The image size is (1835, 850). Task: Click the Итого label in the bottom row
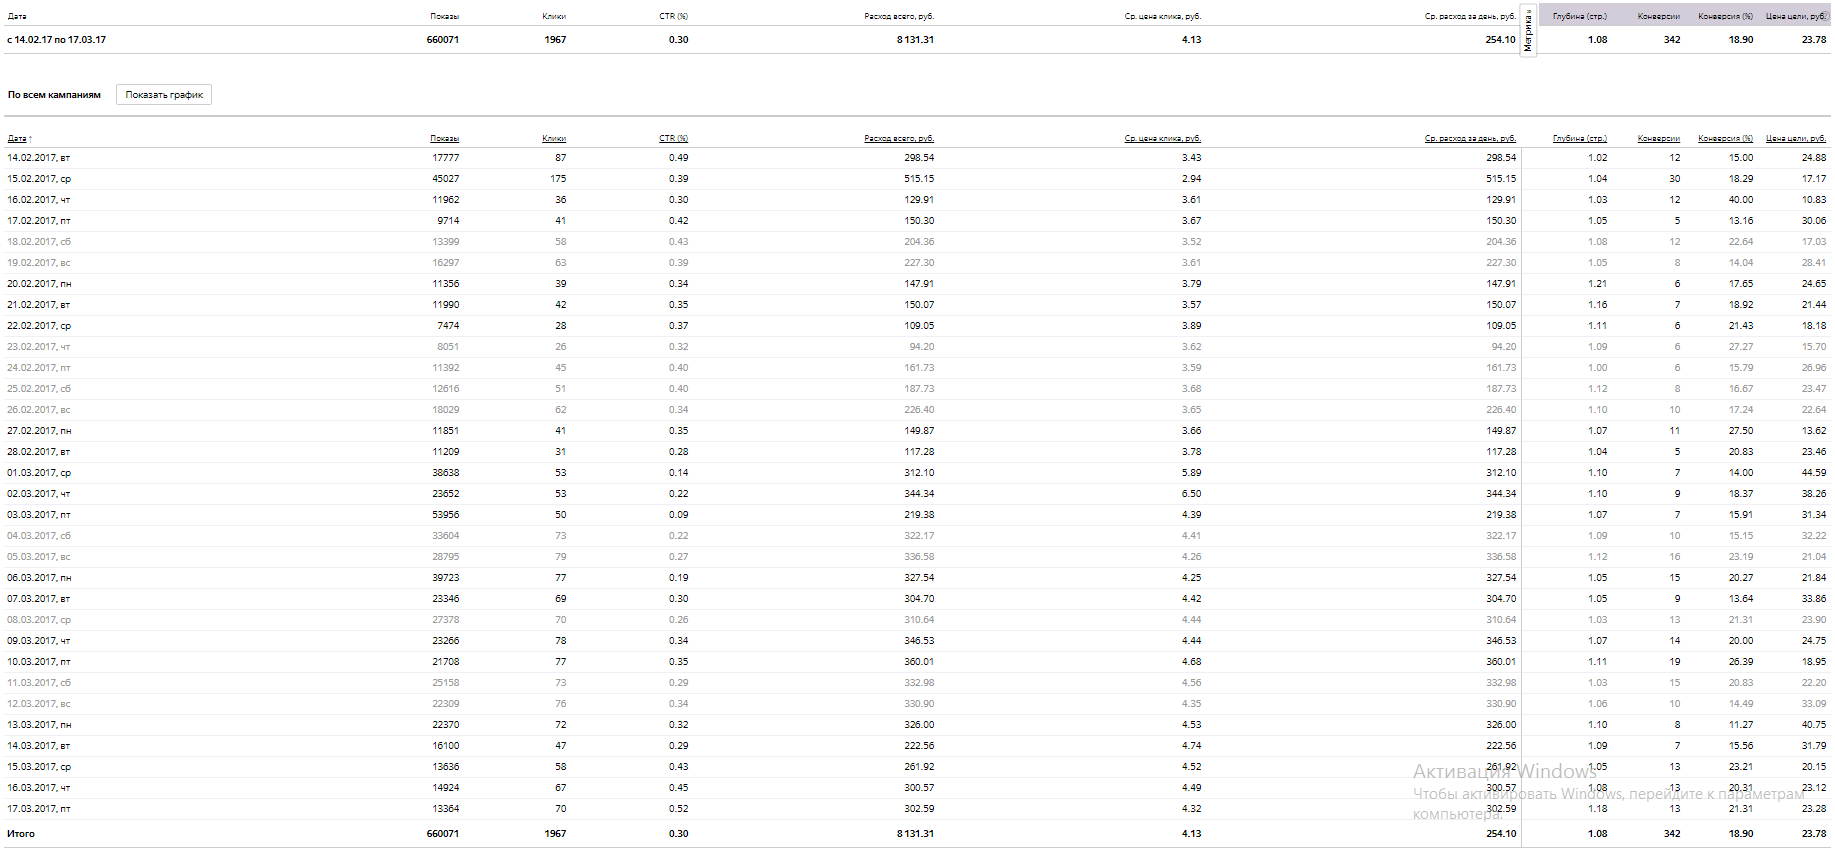pos(21,834)
